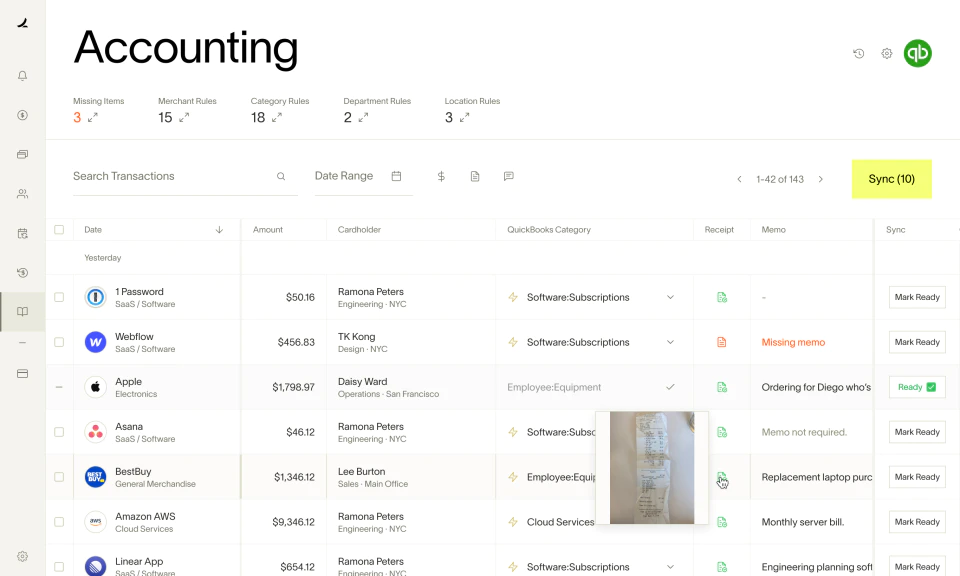Toggle the select-all checkbox in table header
The image size is (960, 576).
point(59,229)
